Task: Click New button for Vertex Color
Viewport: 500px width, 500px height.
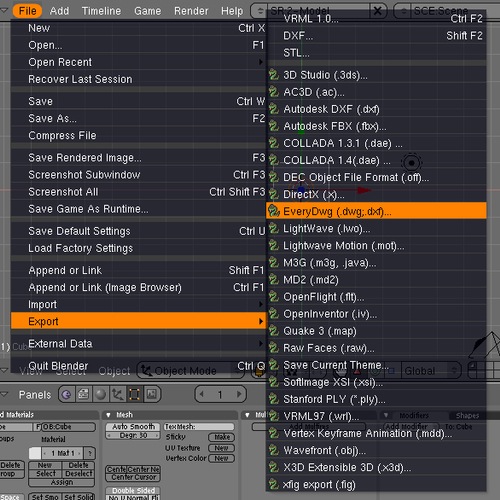Action: [x=222, y=459]
